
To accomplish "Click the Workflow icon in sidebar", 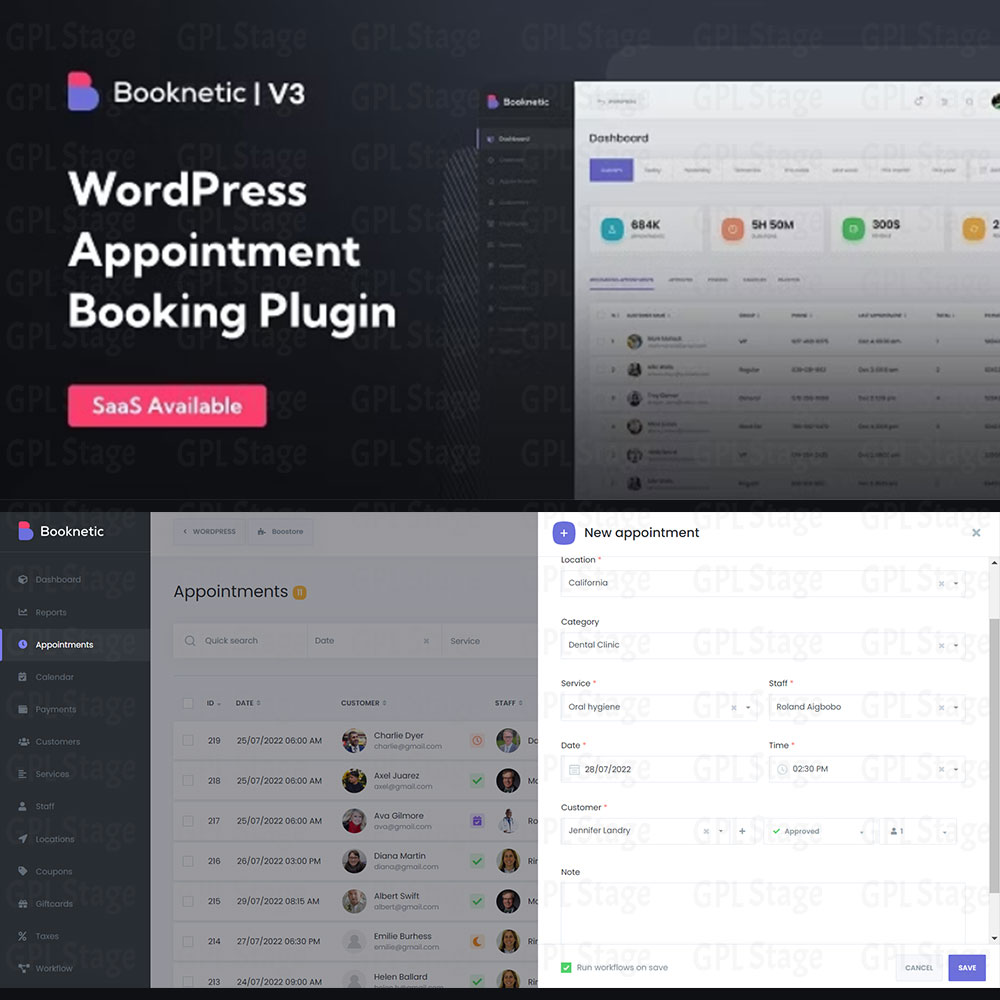I will [24, 968].
